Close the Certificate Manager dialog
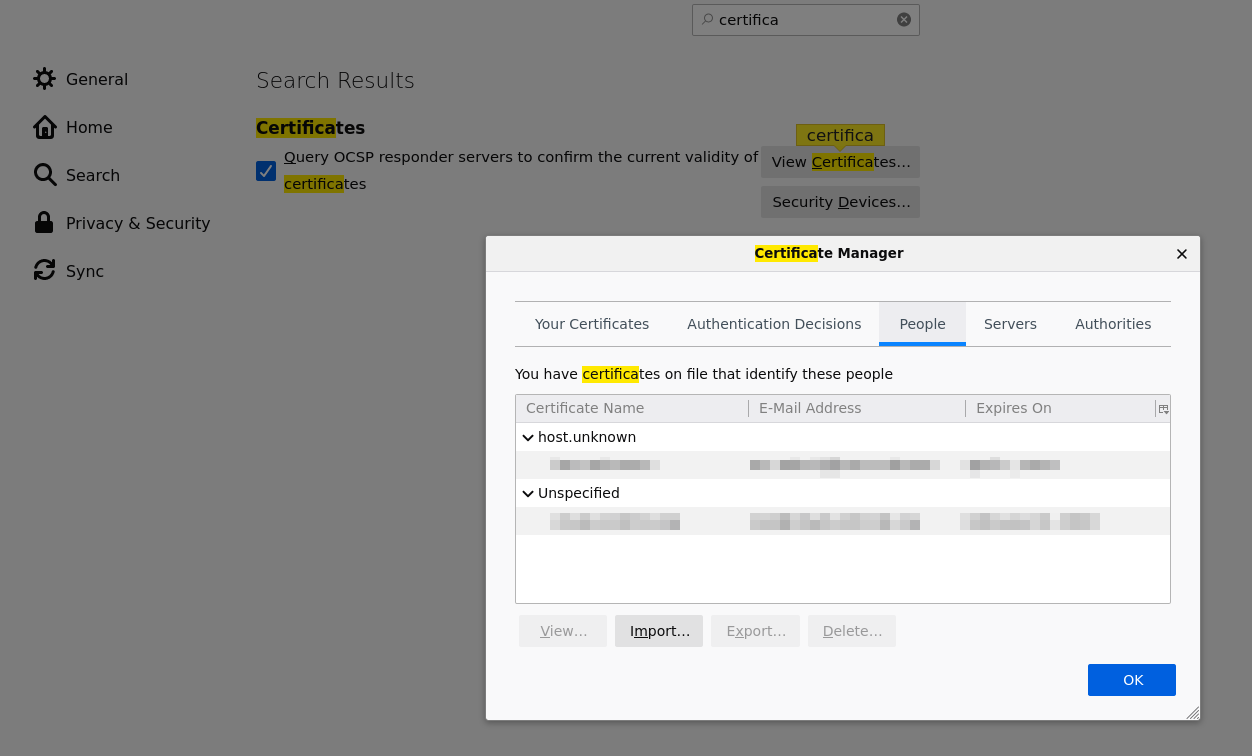Screen dimensions: 1252x756 pos(1182,254)
